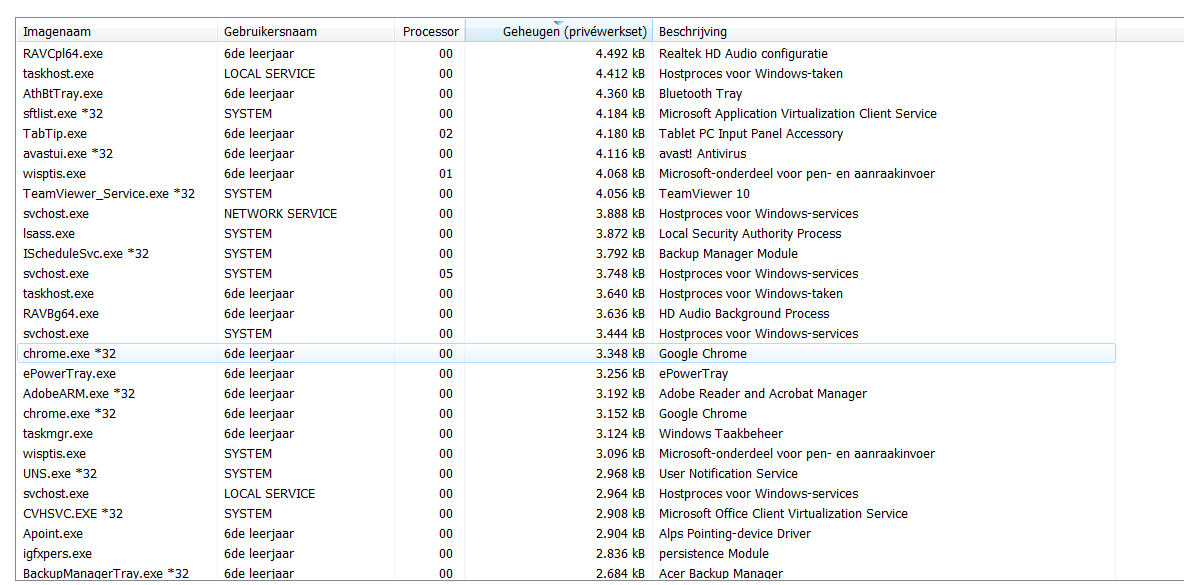Choose IScheduleSvc.exe *32 process row
The image size is (1184, 585).
click(86, 254)
